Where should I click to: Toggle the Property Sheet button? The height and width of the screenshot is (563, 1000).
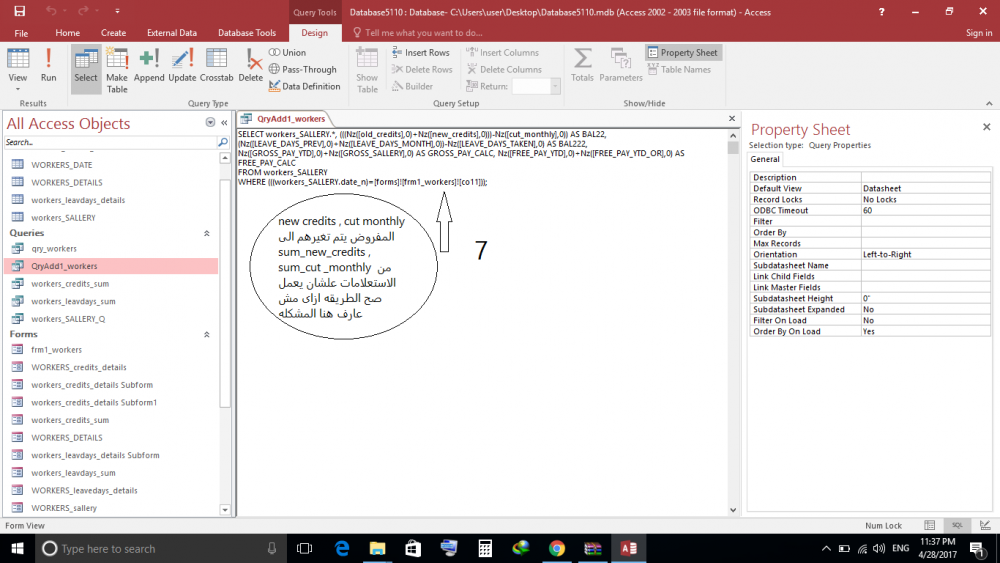click(x=683, y=52)
